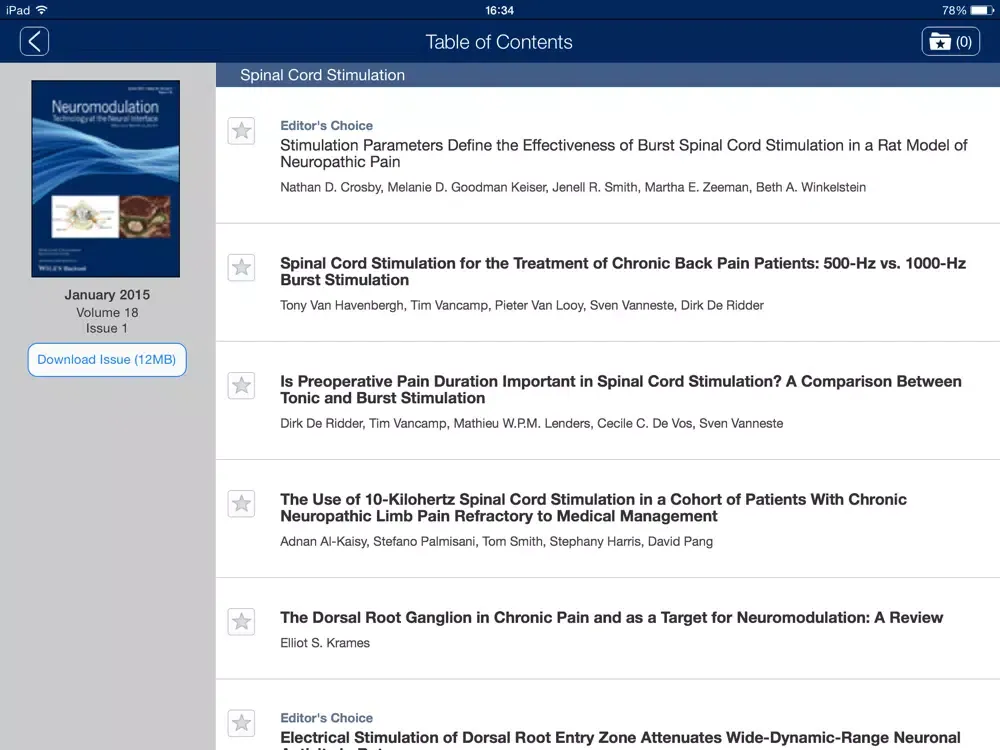1000x750 pixels.
Task: Click the star next to the Dorsal Root Ganglion review
Action: pyautogui.click(x=240, y=622)
